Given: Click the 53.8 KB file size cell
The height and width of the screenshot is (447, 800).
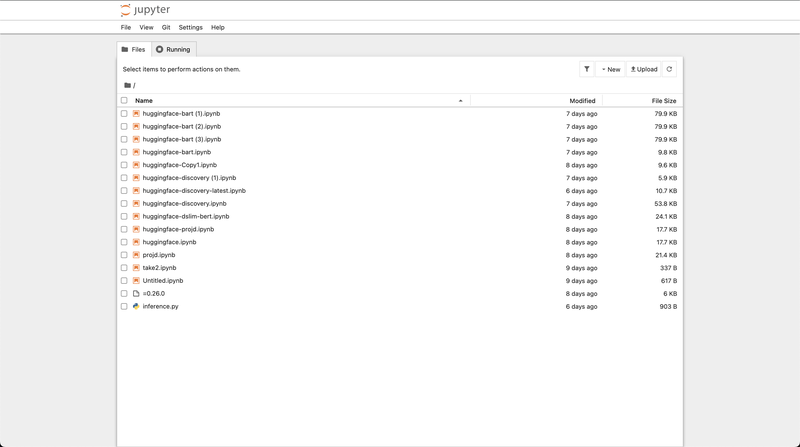Looking at the screenshot, I should [x=666, y=204].
